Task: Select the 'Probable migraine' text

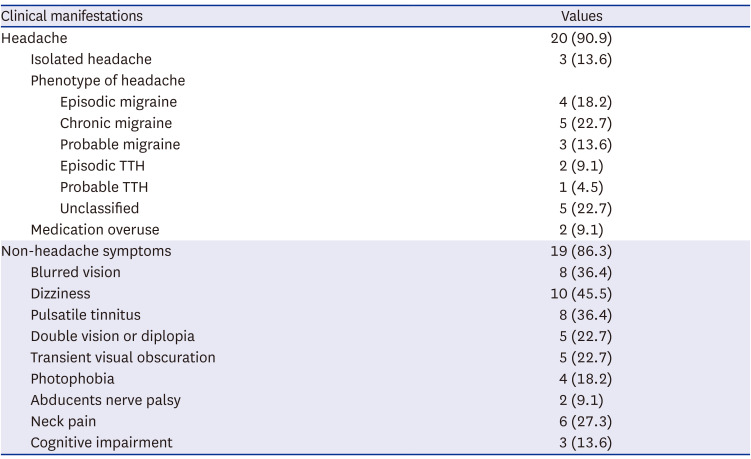Action: tap(120, 144)
